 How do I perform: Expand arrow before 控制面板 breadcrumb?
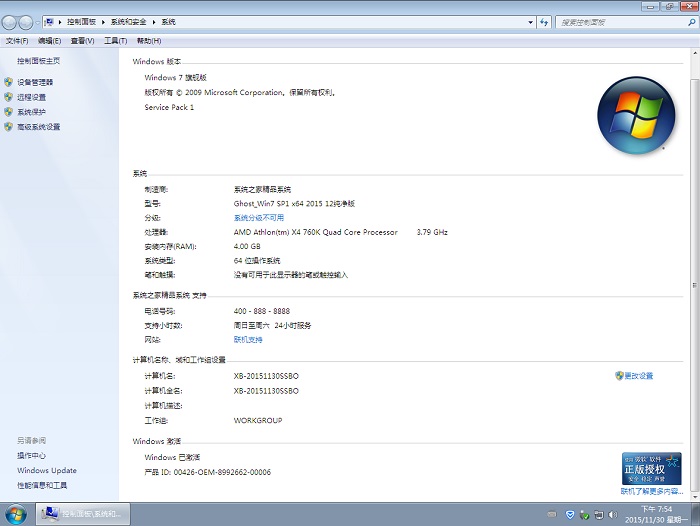point(60,22)
